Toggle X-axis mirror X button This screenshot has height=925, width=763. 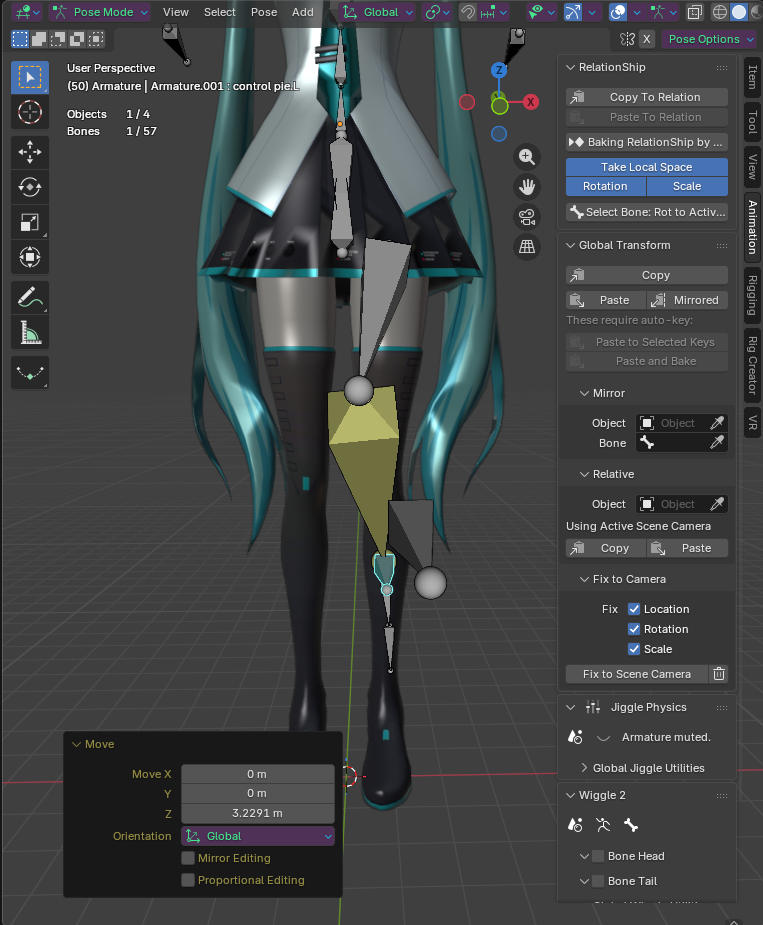(647, 40)
